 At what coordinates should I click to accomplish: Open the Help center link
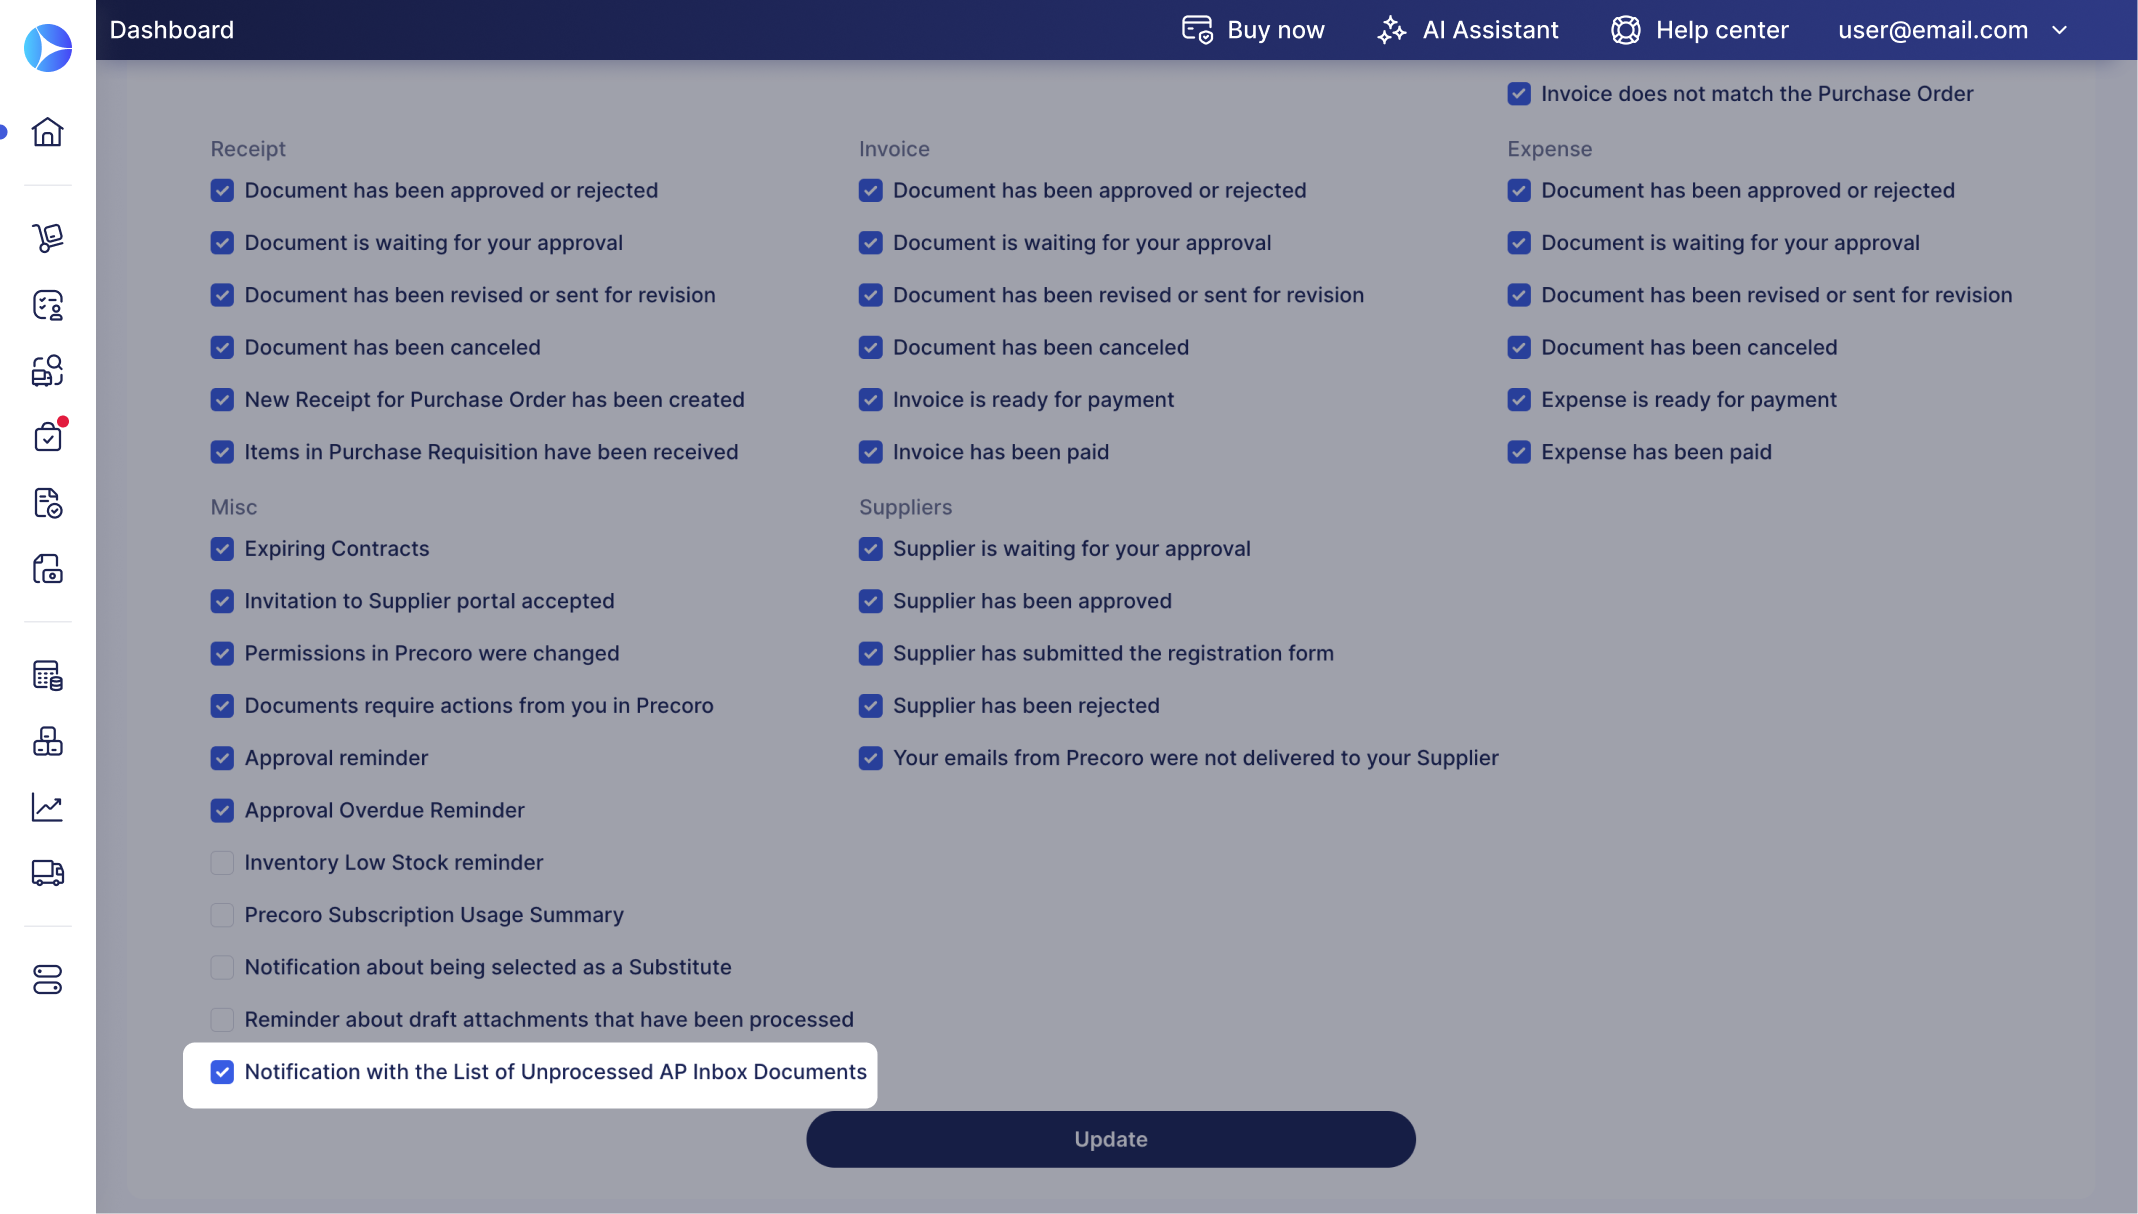(x=1699, y=30)
